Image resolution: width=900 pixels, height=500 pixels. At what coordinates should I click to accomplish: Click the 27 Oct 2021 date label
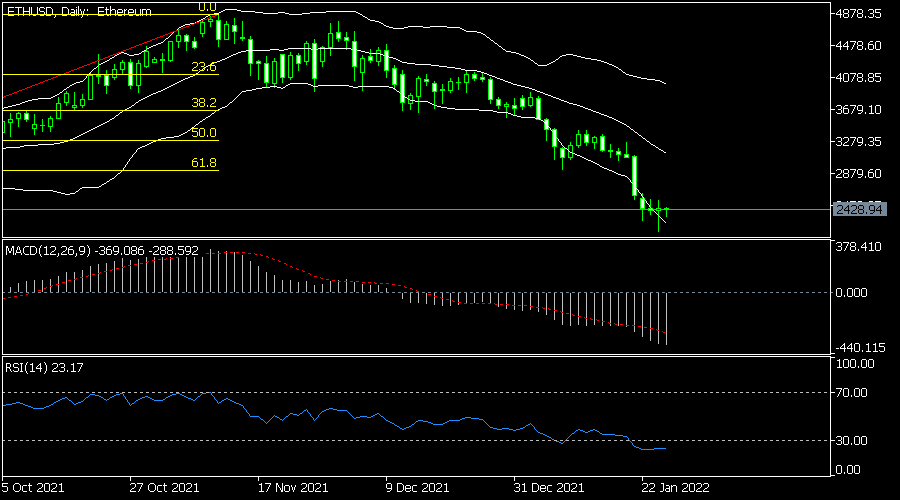164,488
